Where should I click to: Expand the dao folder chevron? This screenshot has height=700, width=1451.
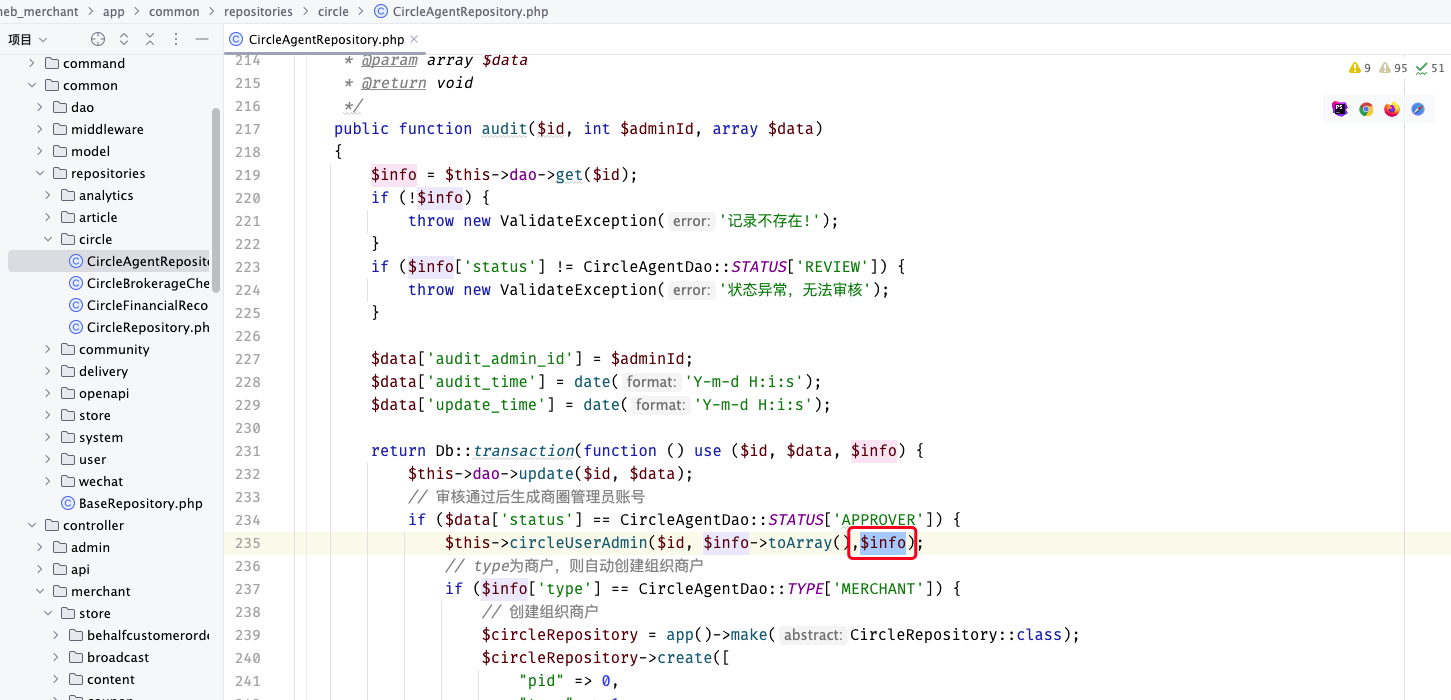point(40,107)
